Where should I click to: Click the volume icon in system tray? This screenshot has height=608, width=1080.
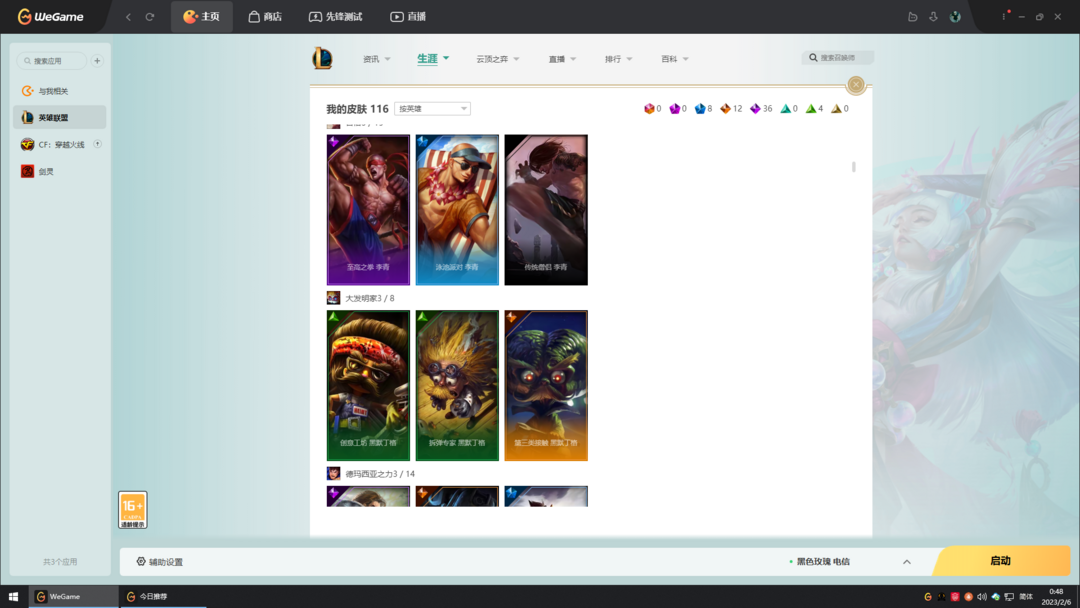click(982, 597)
